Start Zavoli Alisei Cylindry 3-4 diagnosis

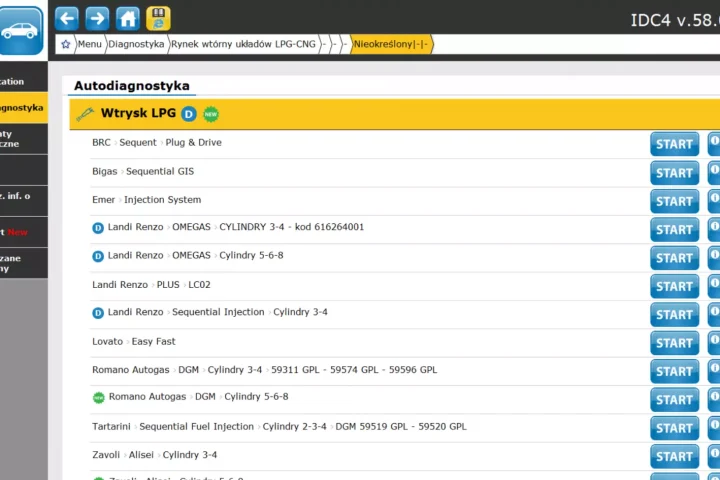click(x=675, y=457)
